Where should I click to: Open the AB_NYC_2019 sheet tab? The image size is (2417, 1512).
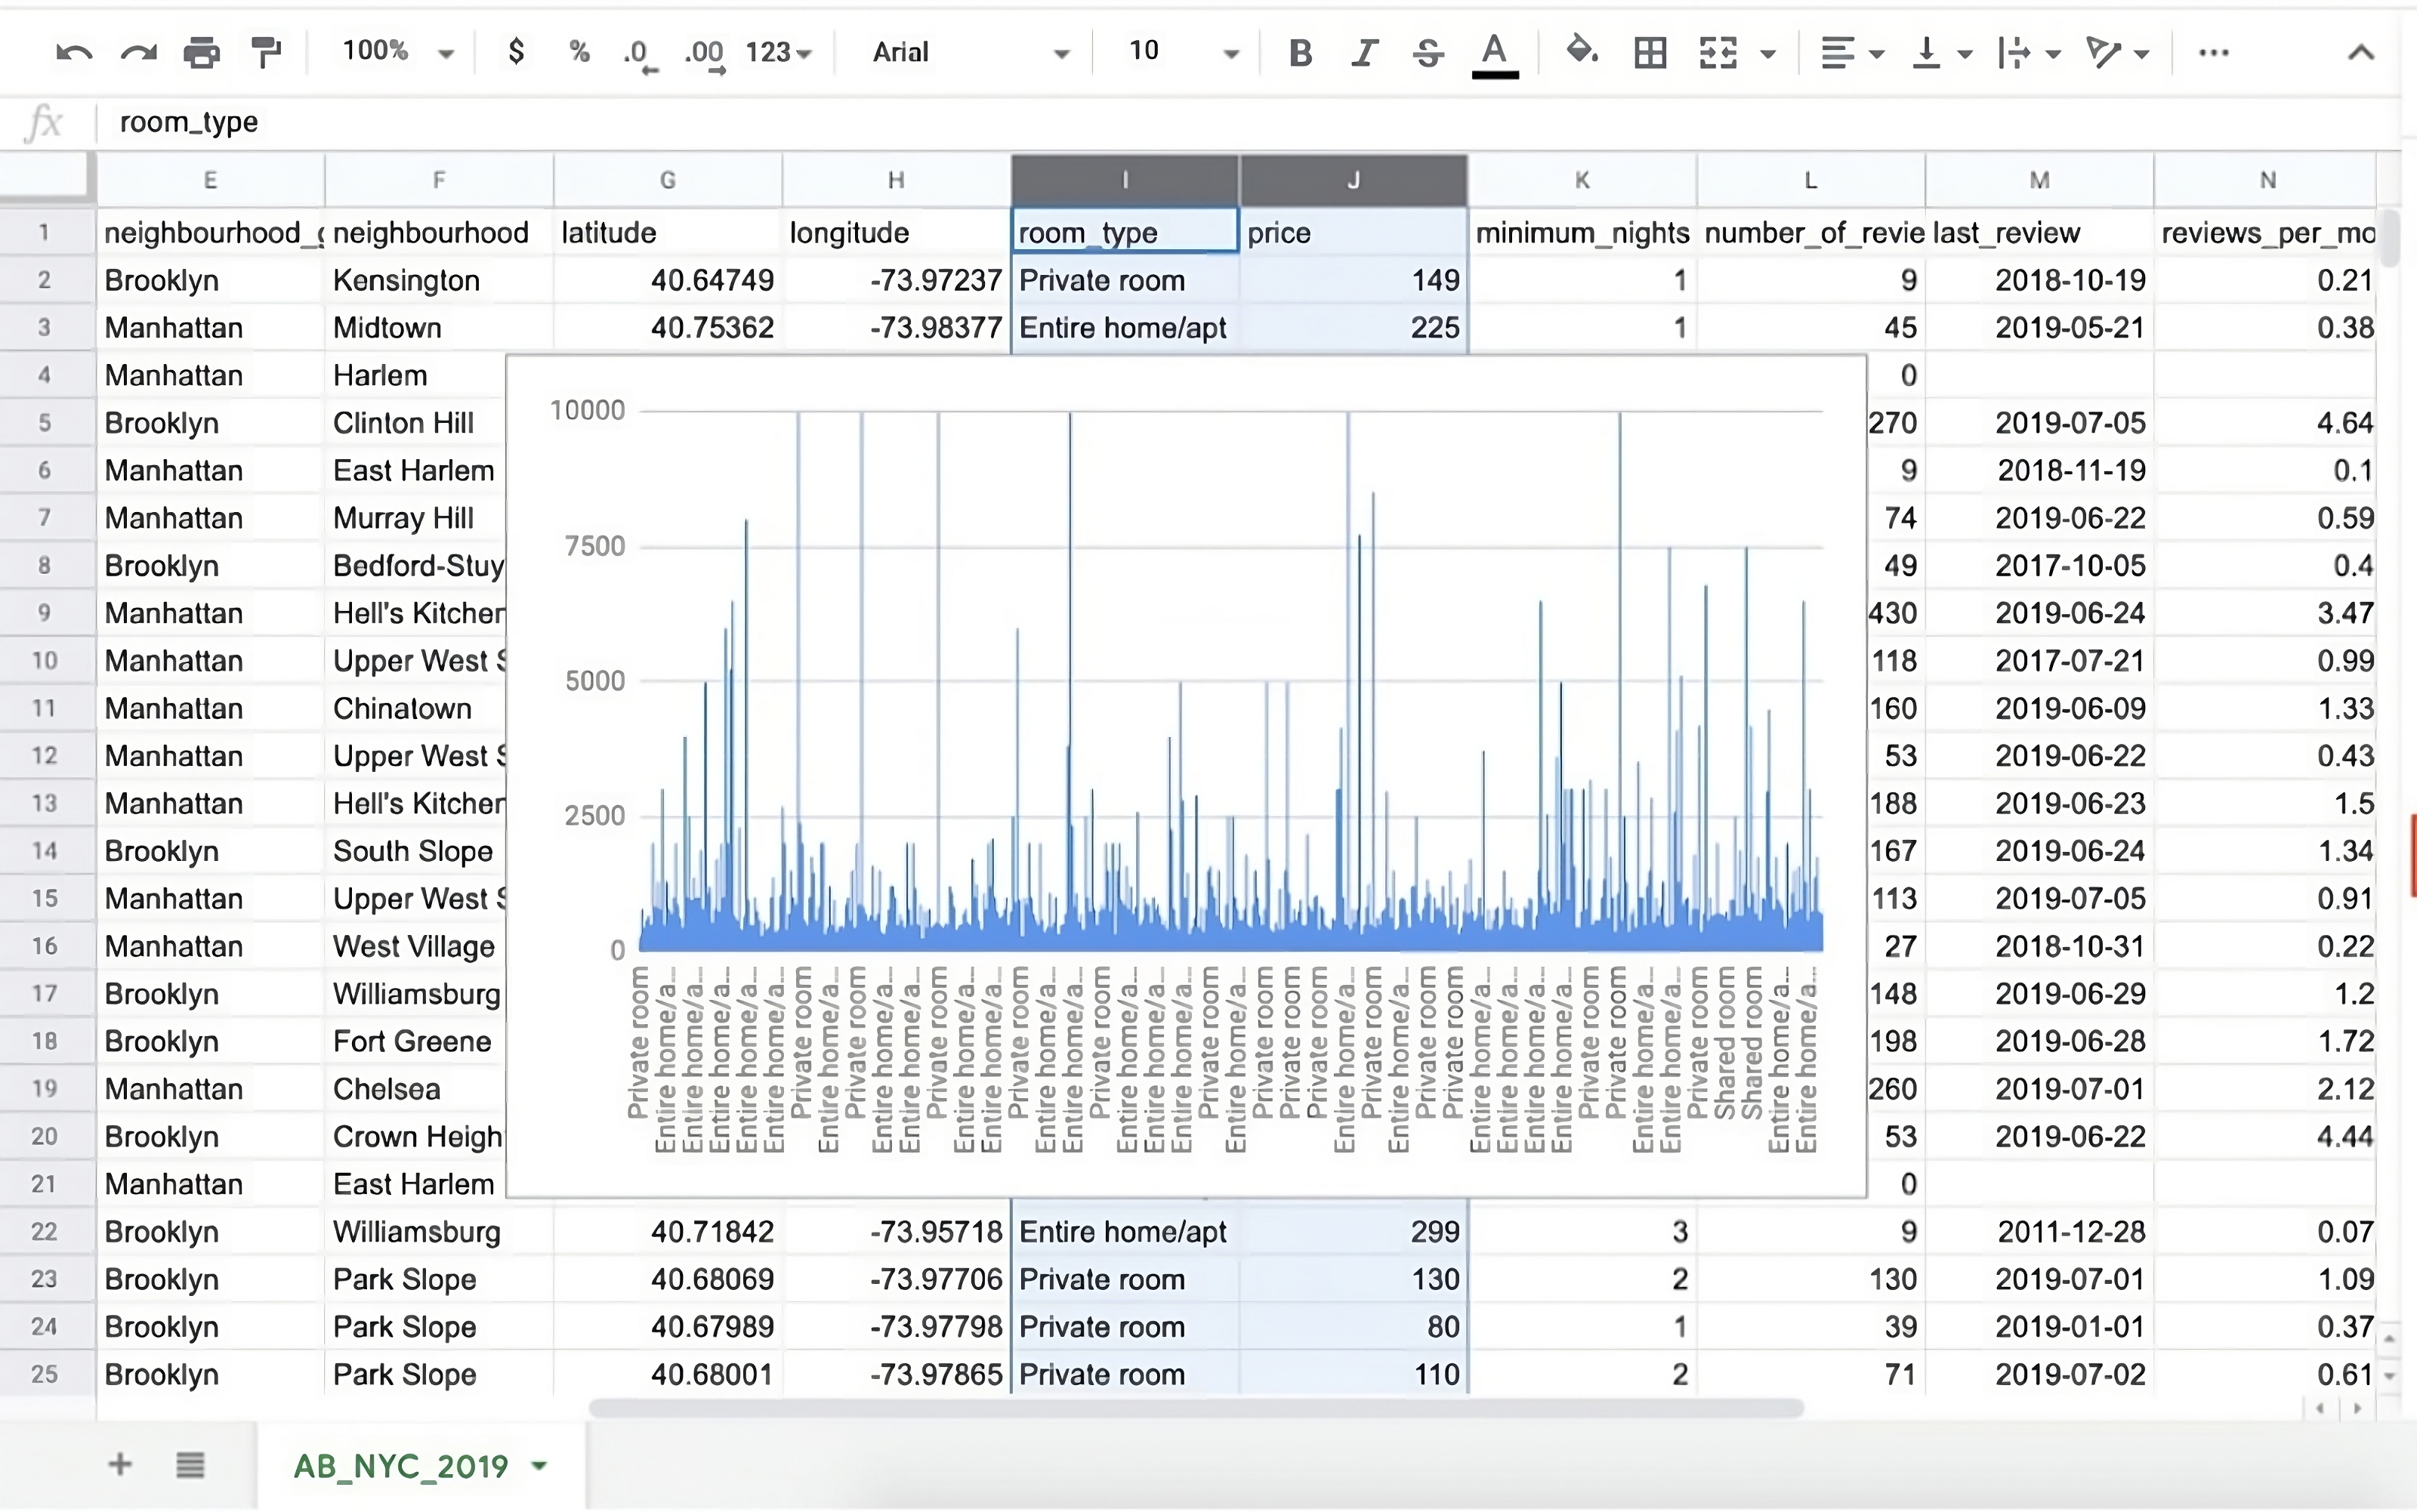click(402, 1466)
